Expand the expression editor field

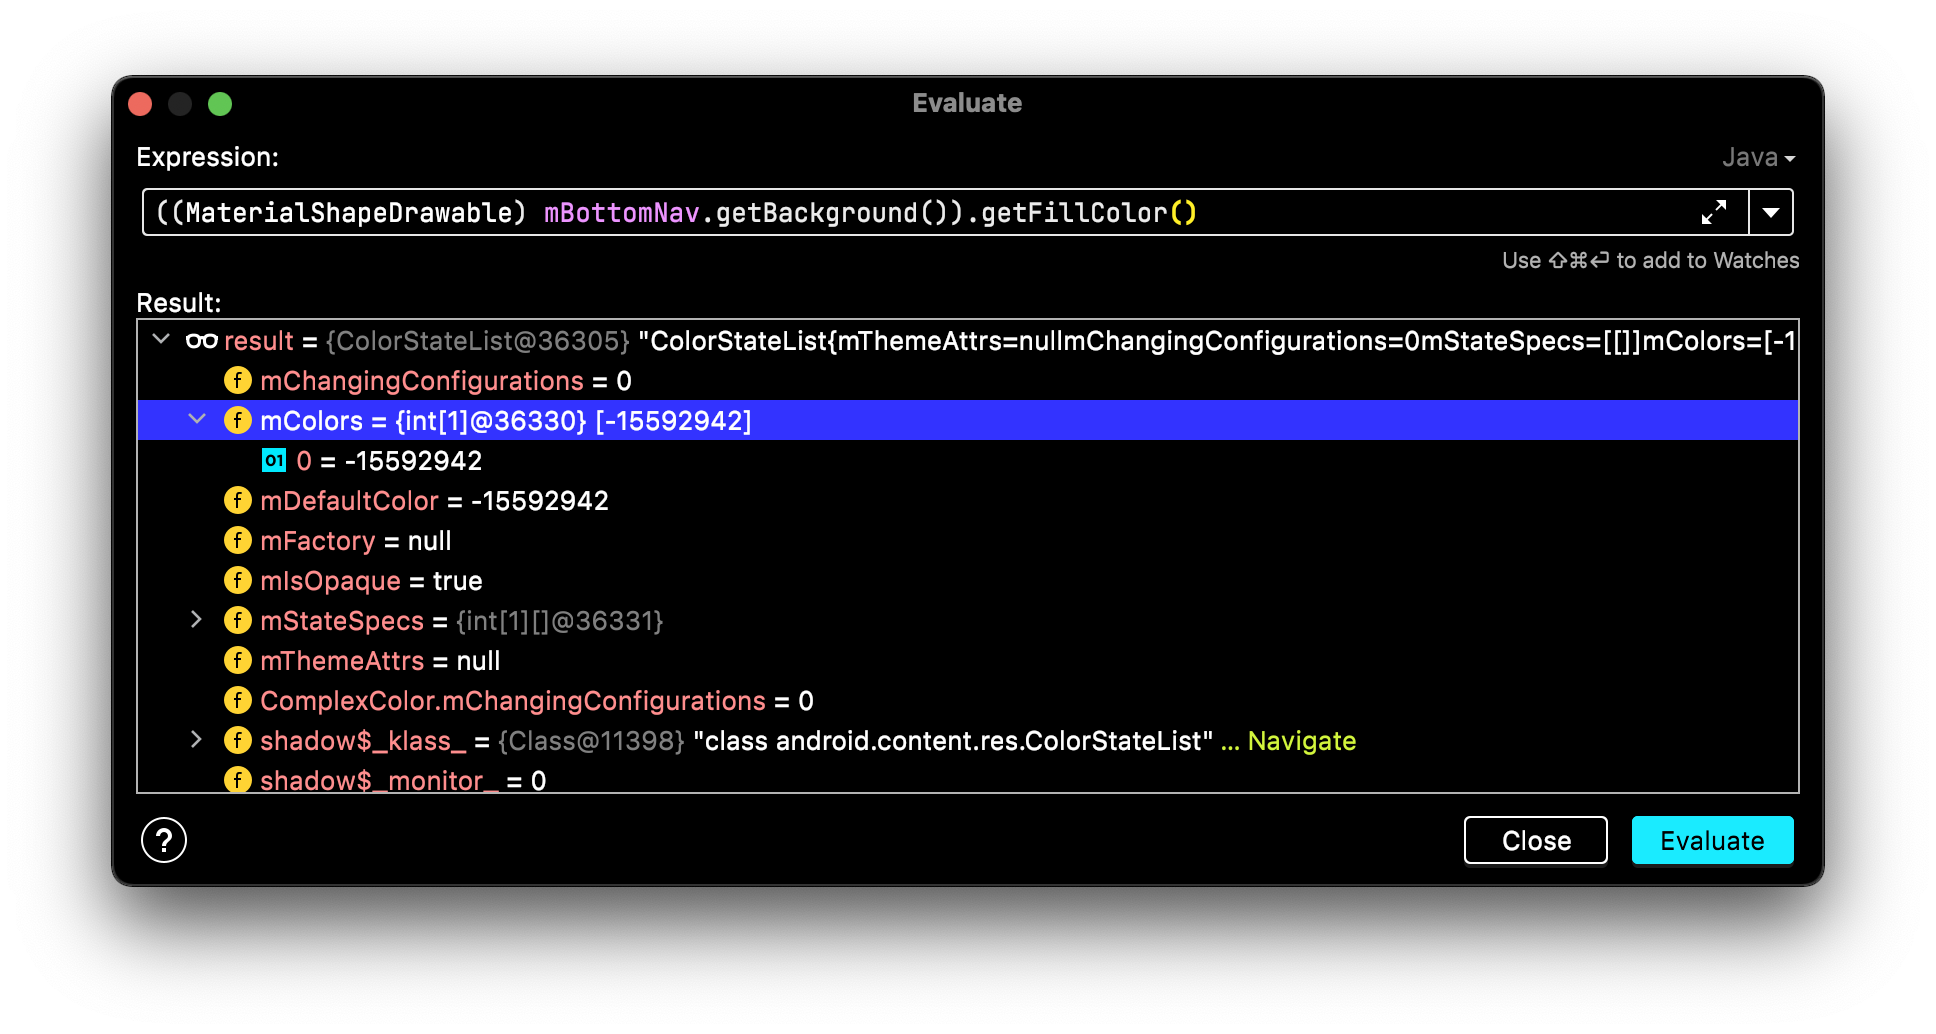coord(1714,212)
